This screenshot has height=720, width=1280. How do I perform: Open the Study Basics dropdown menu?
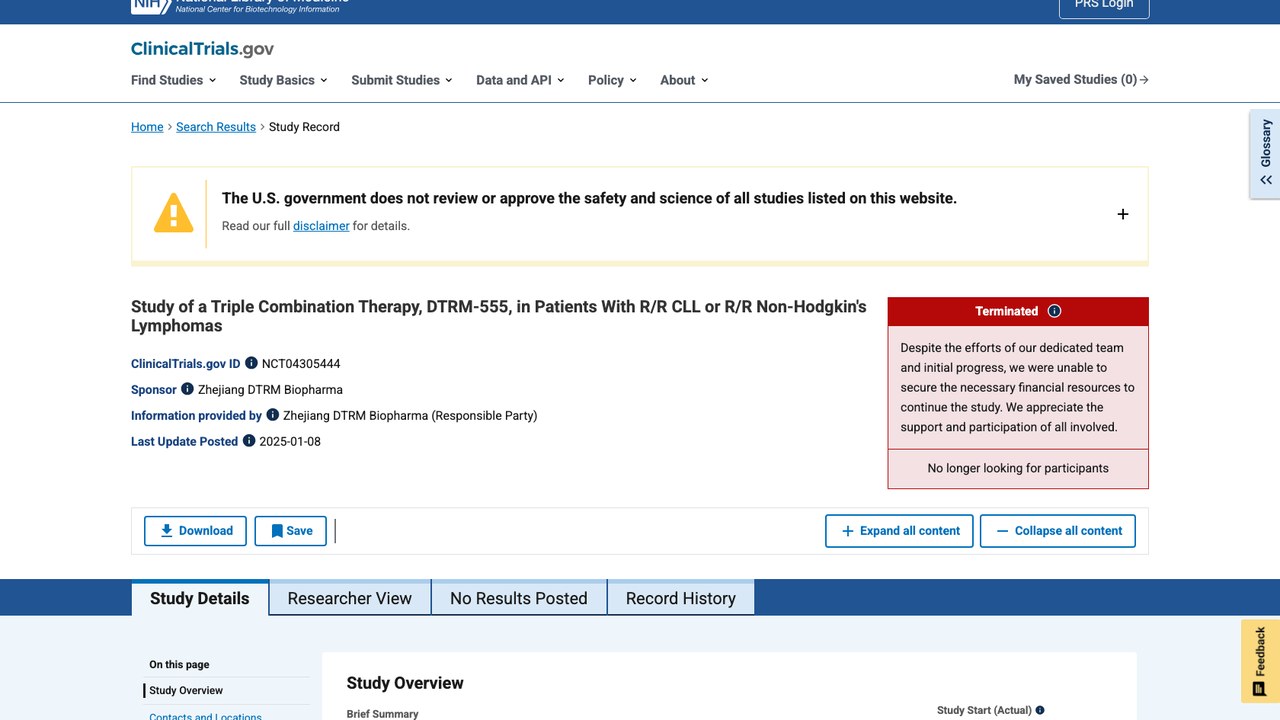click(x=283, y=80)
